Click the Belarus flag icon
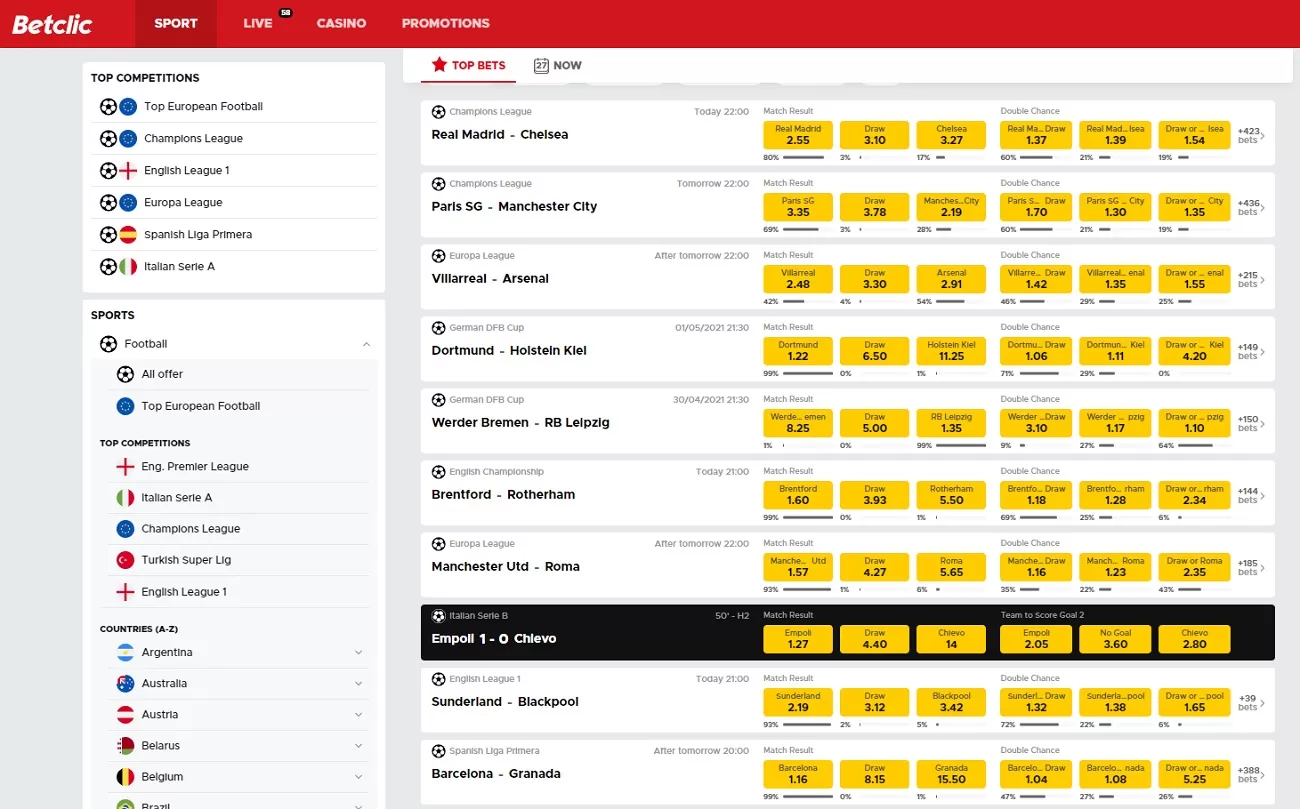Image resolution: width=1300 pixels, height=809 pixels. [x=125, y=745]
